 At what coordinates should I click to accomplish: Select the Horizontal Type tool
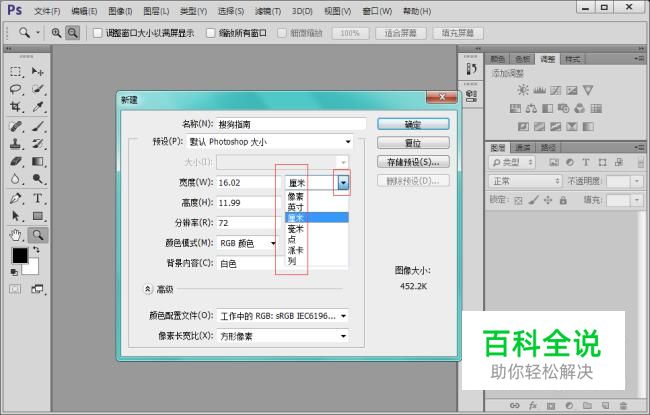(38, 198)
